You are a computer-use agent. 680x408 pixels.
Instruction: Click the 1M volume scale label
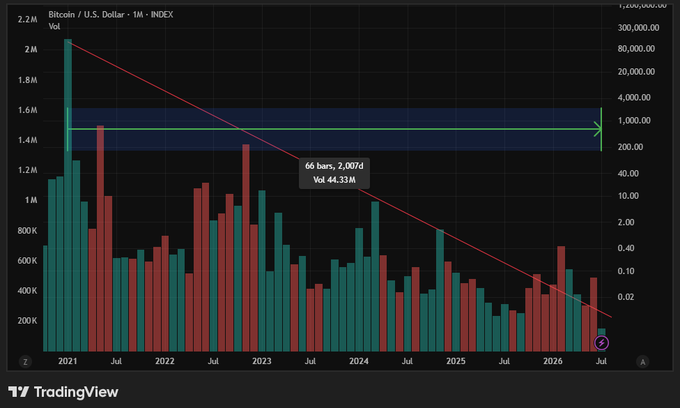[x=31, y=200]
